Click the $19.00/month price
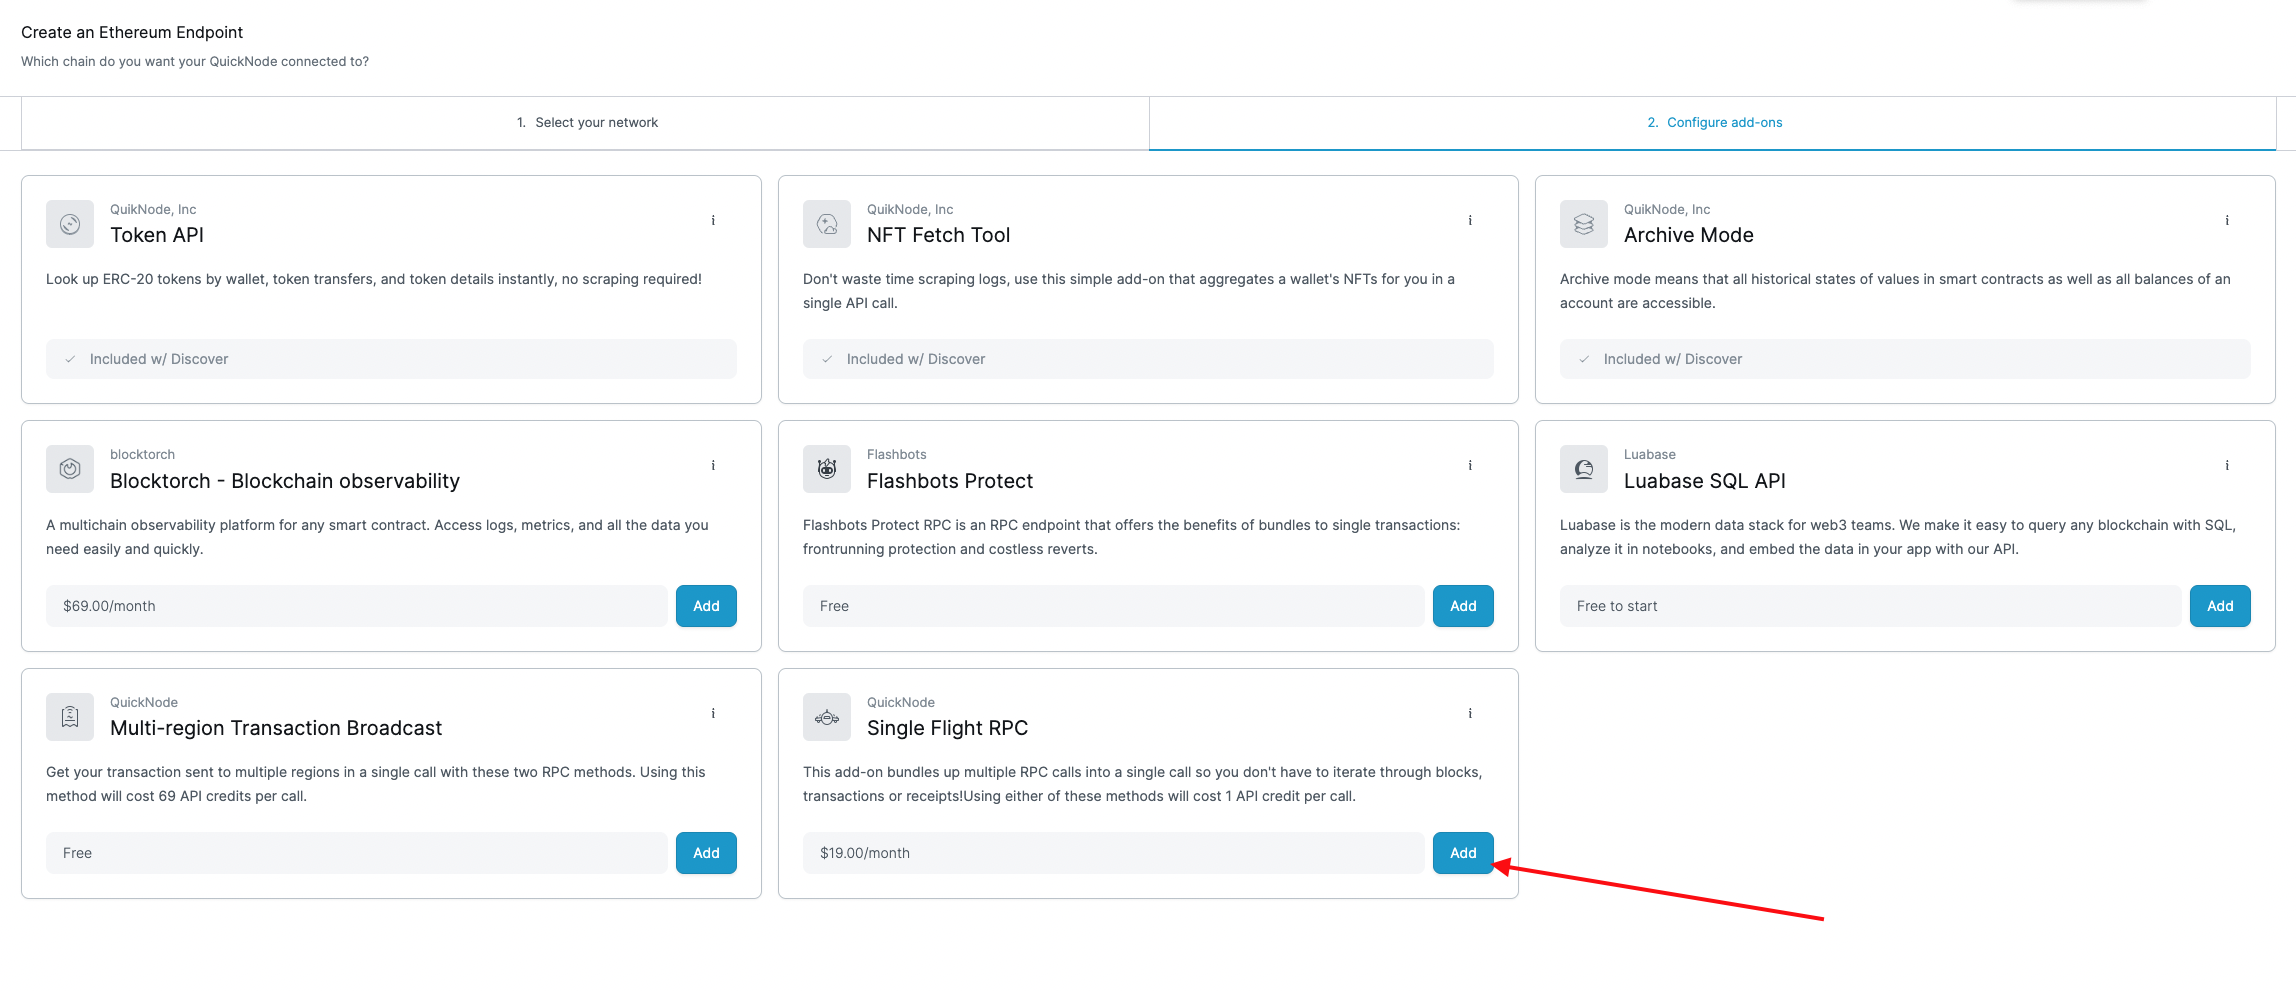 (865, 853)
